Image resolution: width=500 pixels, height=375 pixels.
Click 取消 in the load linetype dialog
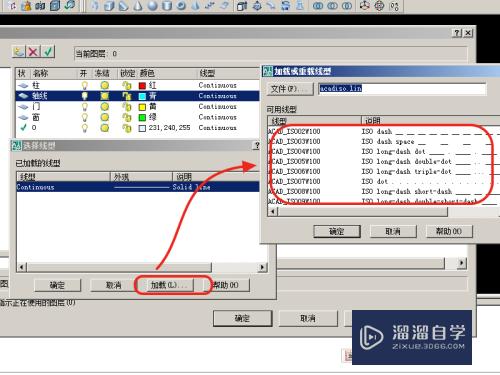(393, 231)
